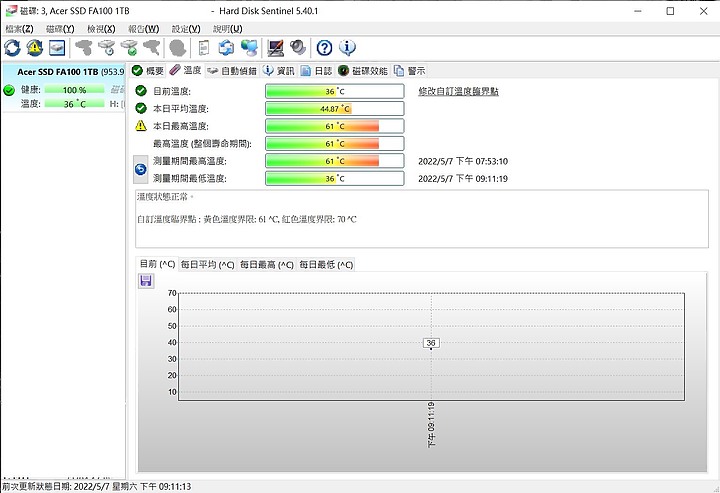Click the send report envelope icon
The width and height of the screenshot is (720, 493).
pyautogui.click(x=226, y=48)
